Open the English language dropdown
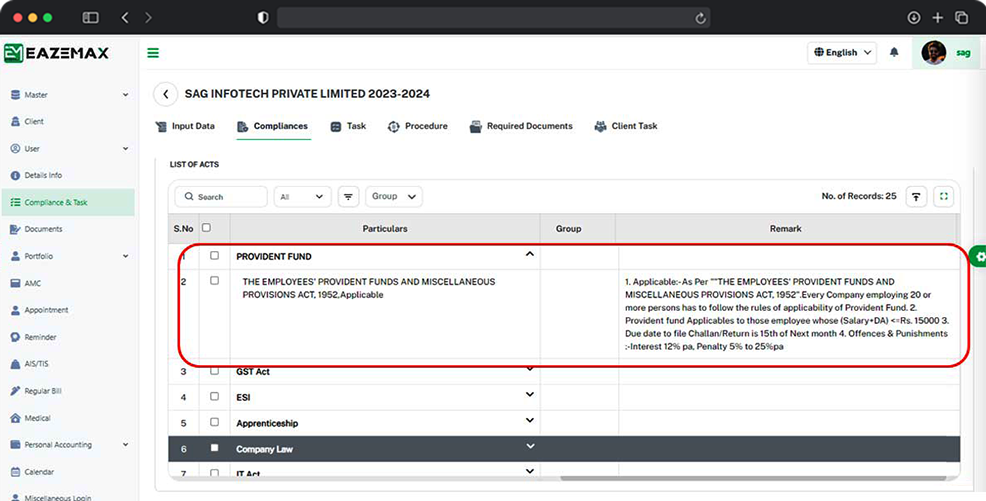Viewport: 986px width, 501px height. [x=842, y=53]
